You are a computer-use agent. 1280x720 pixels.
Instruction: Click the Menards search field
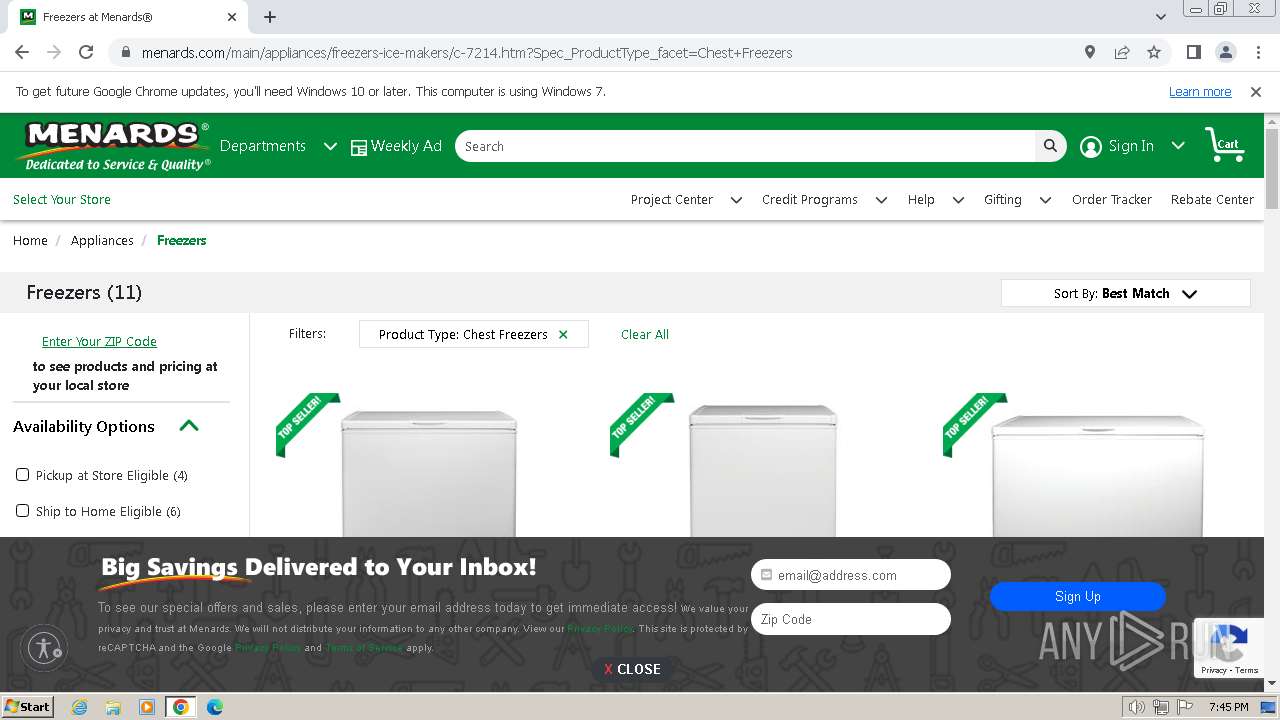[x=745, y=146]
